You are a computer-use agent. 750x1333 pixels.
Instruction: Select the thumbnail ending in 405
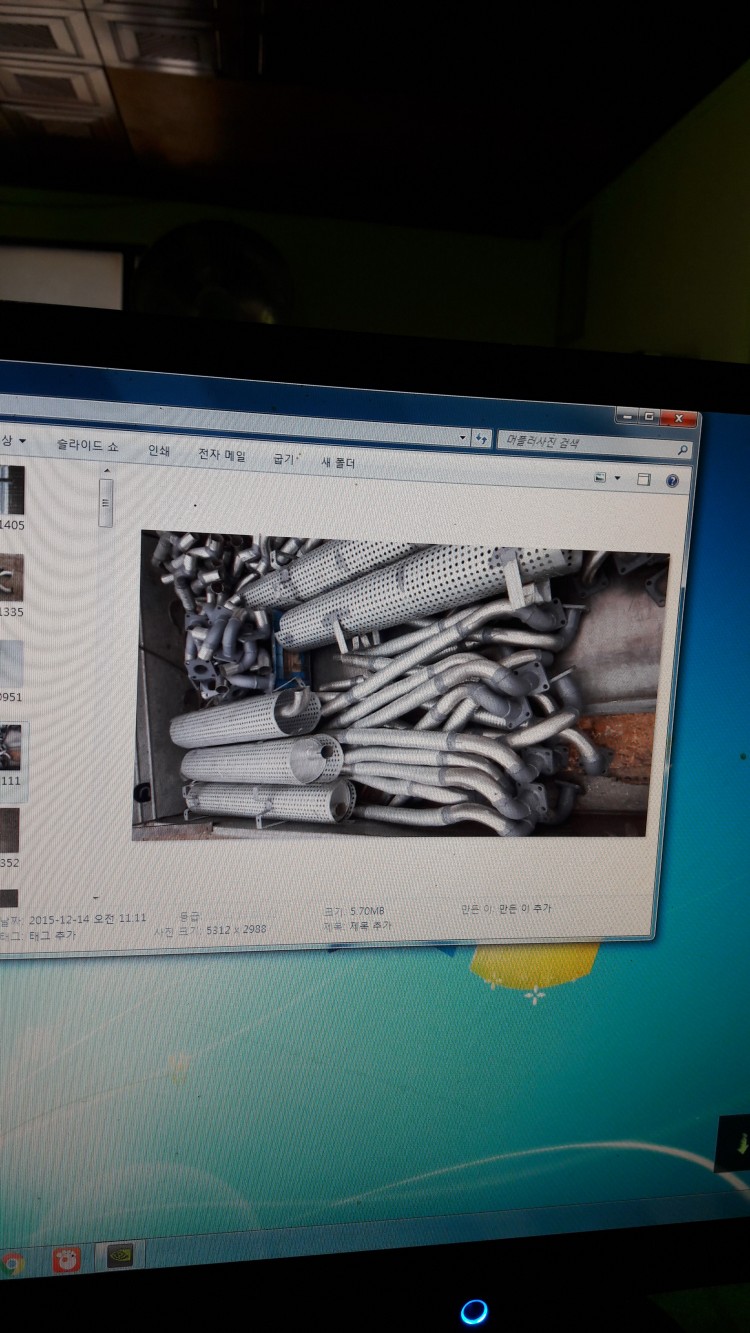[x=11, y=496]
